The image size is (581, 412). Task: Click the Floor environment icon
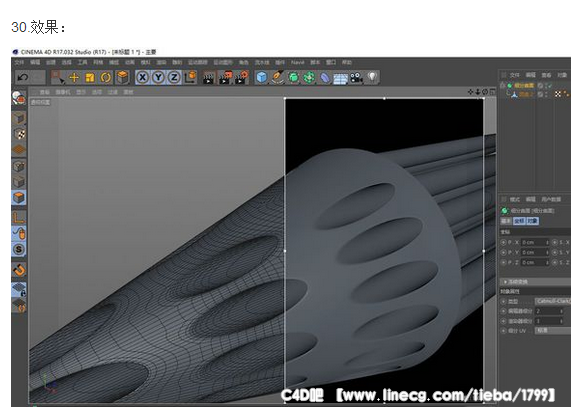point(341,78)
